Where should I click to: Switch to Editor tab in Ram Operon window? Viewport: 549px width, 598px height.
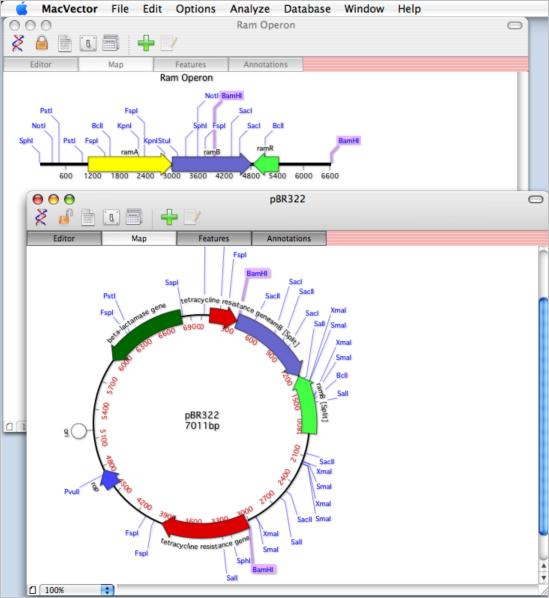(x=41, y=64)
